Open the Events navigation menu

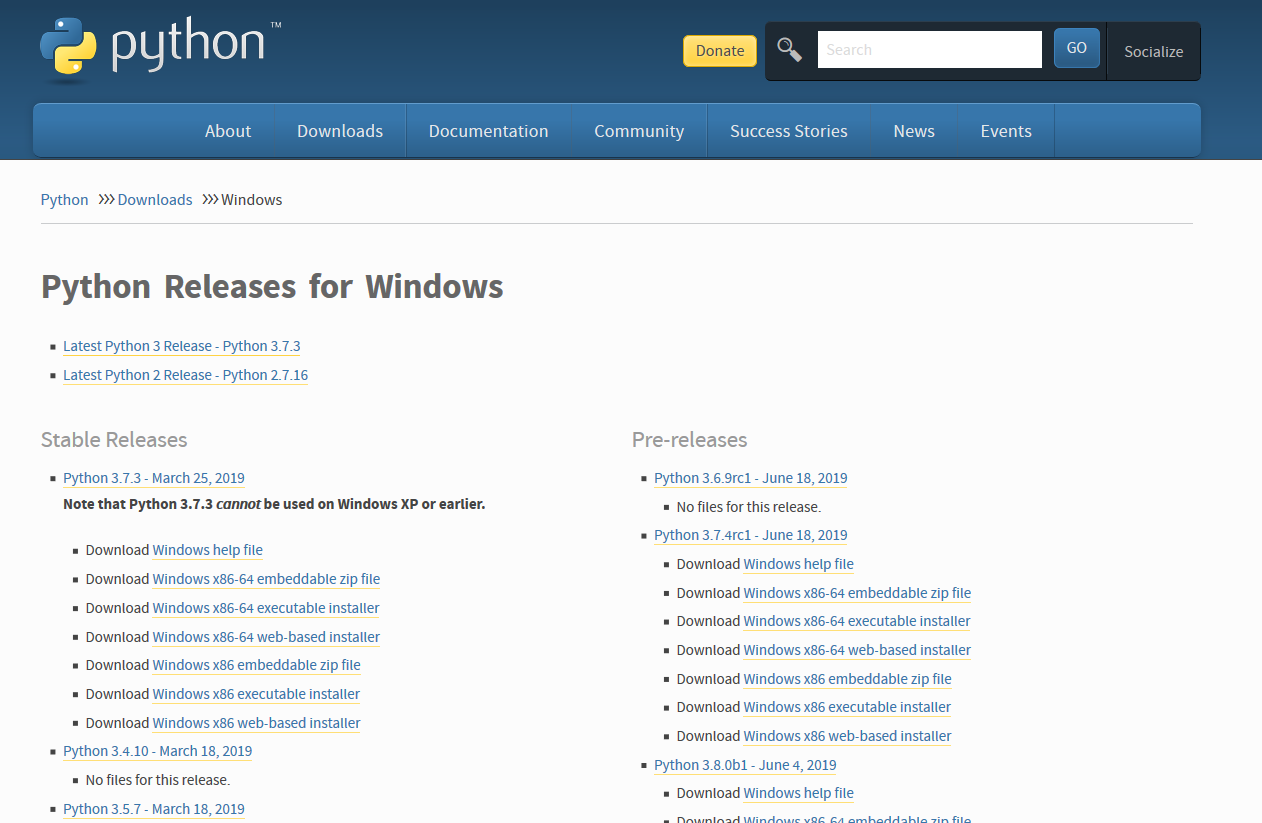[x=1006, y=131]
